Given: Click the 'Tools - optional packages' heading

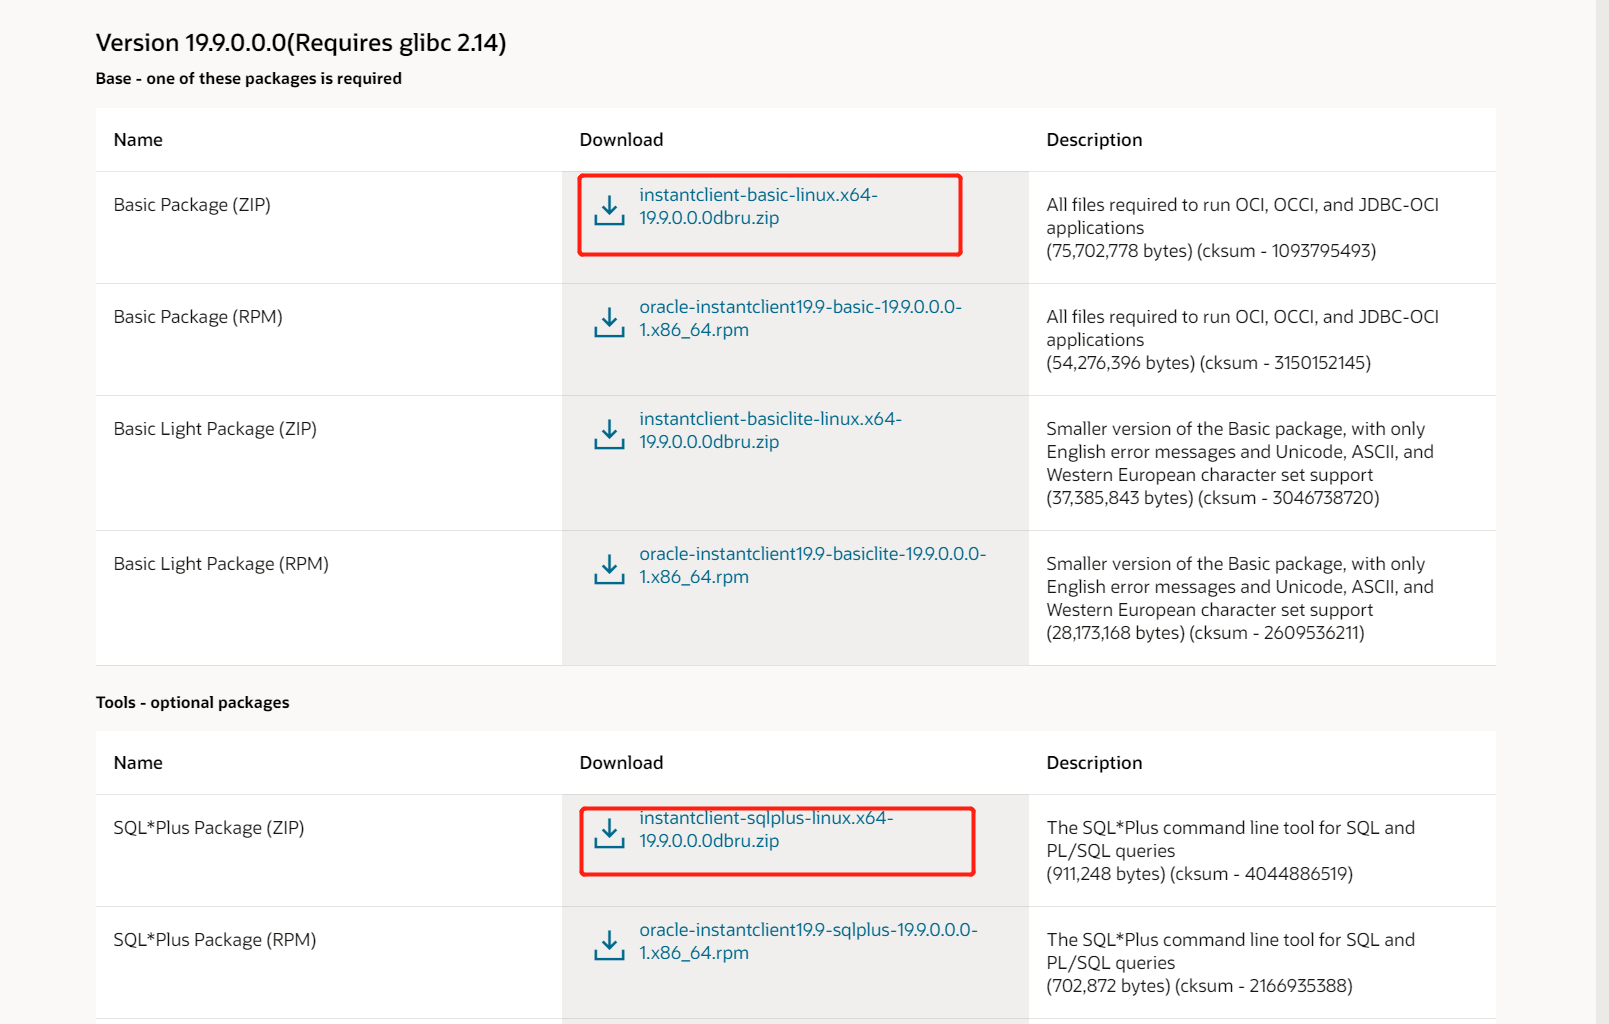Looking at the screenshot, I should [193, 702].
